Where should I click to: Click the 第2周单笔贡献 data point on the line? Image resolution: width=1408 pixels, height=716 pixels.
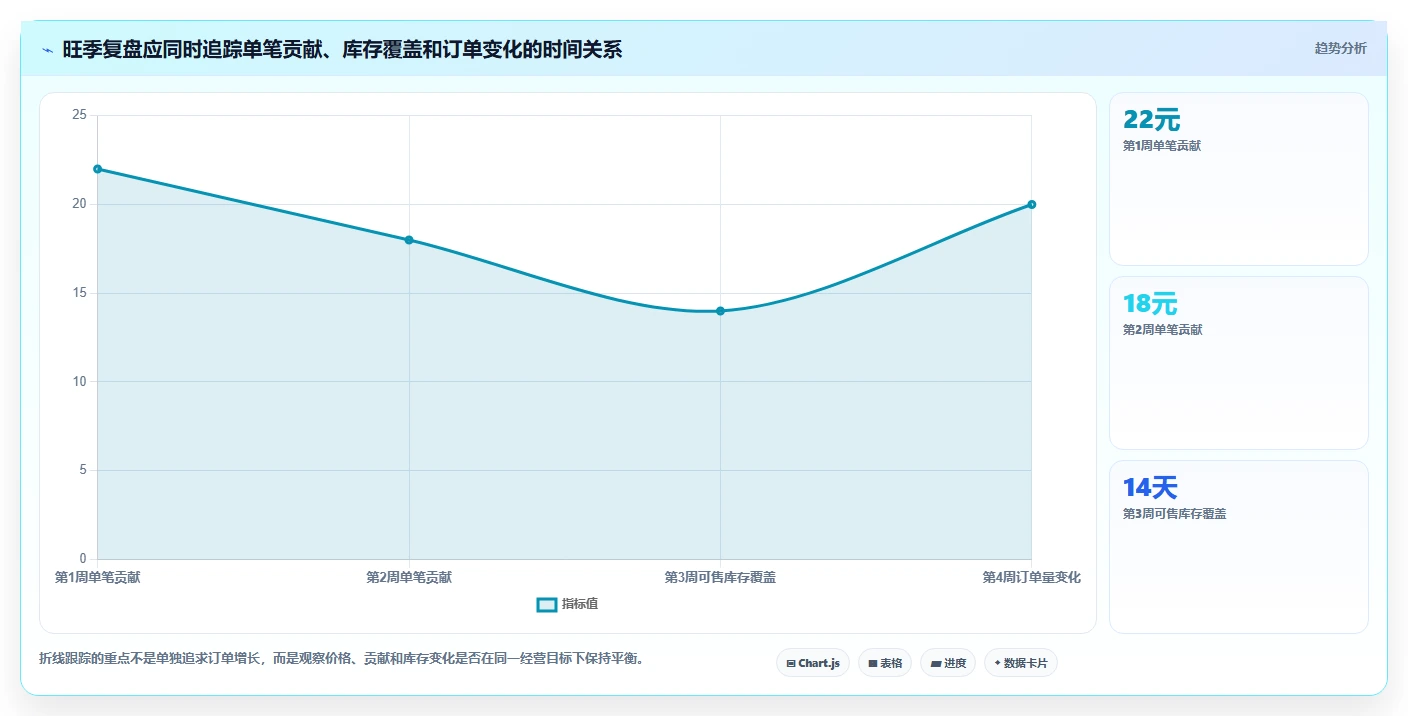[409, 240]
